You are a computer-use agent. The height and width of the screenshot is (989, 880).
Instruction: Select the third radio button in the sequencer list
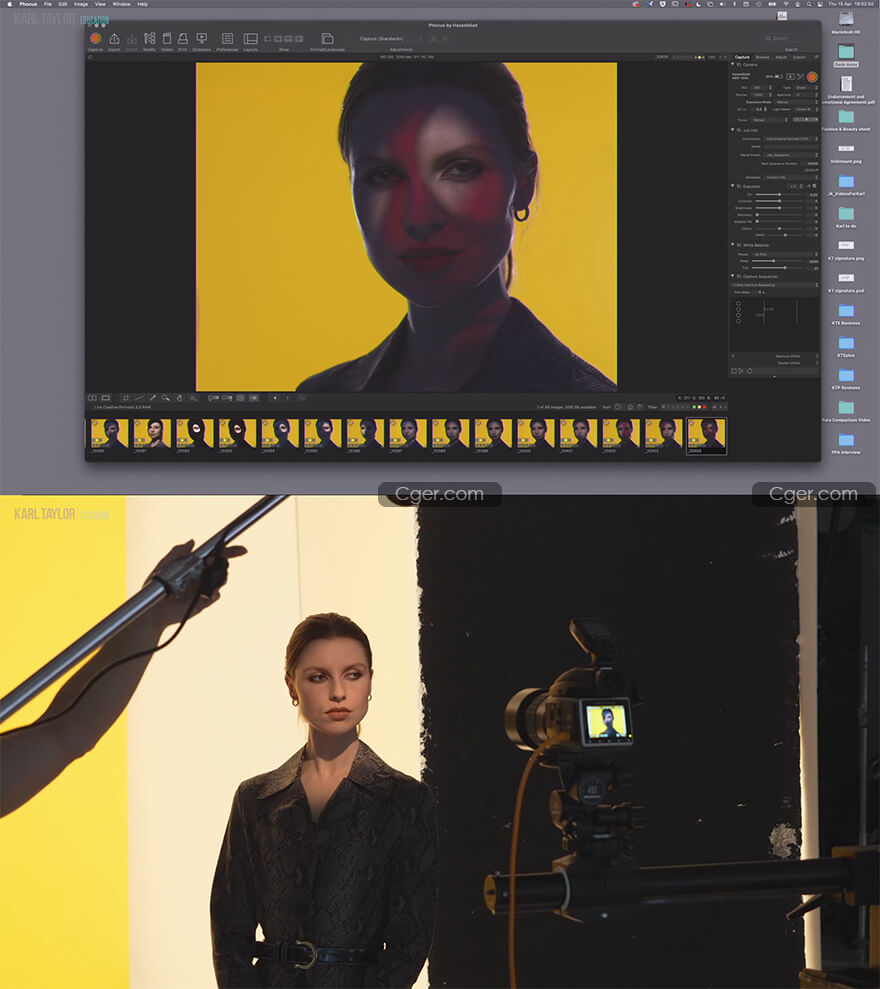pos(738,315)
